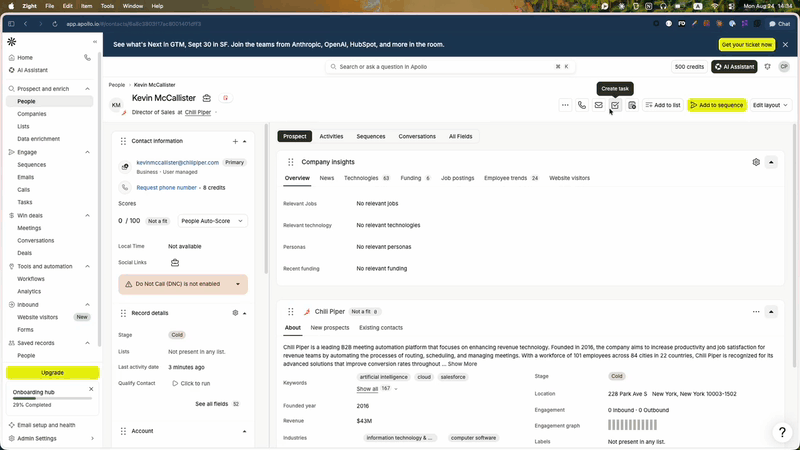Click the plus icon in Contact information

coord(235,141)
